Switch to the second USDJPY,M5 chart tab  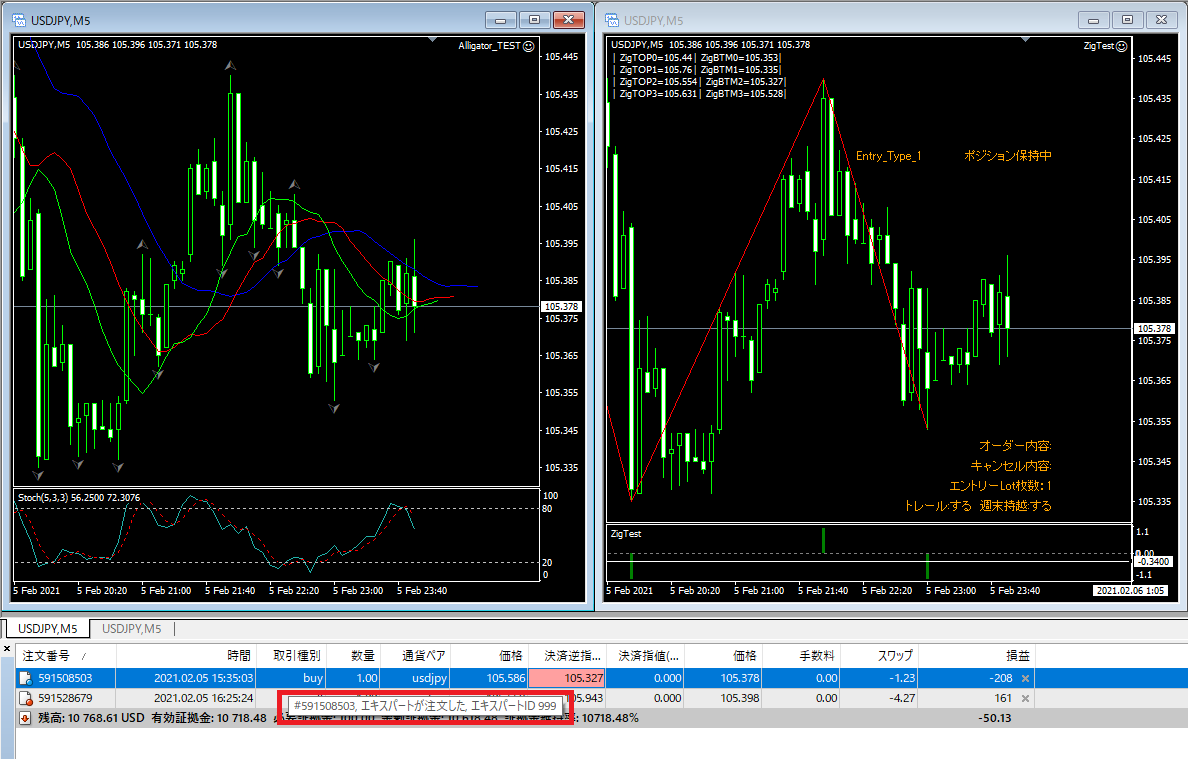(x=131, y=629)
